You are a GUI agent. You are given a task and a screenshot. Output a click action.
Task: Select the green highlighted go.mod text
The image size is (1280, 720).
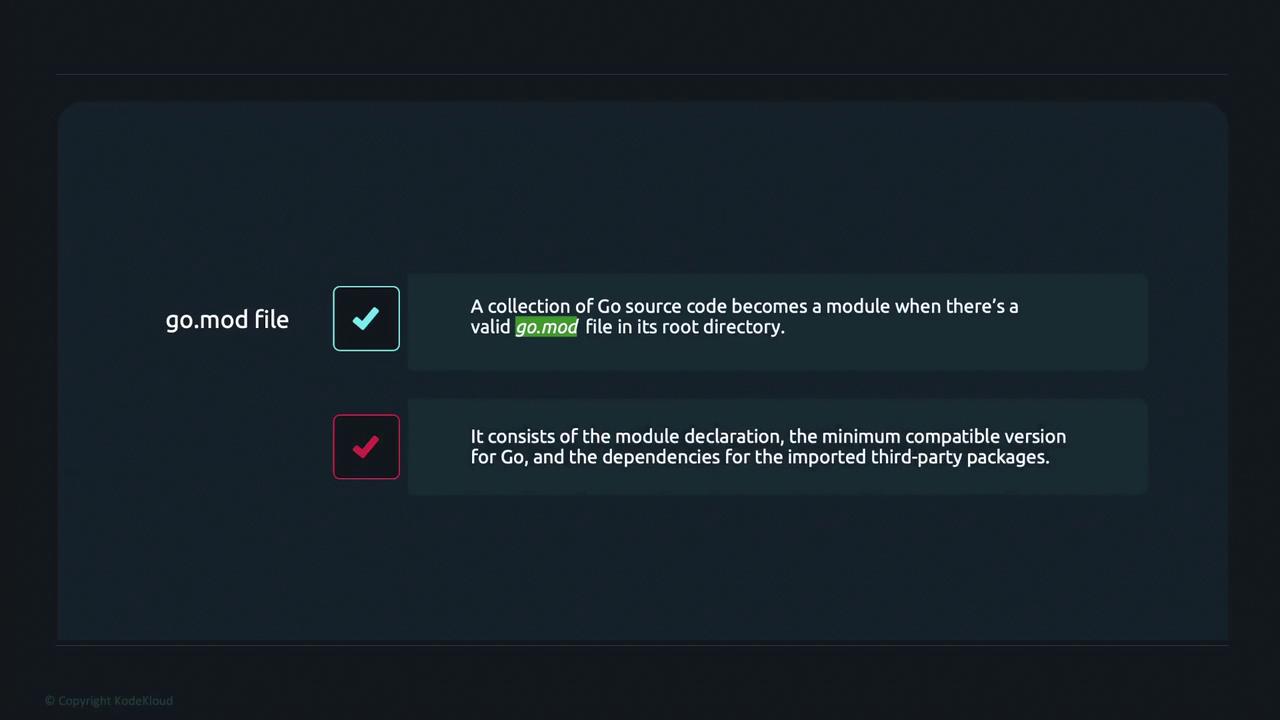(x=546, y=327)
